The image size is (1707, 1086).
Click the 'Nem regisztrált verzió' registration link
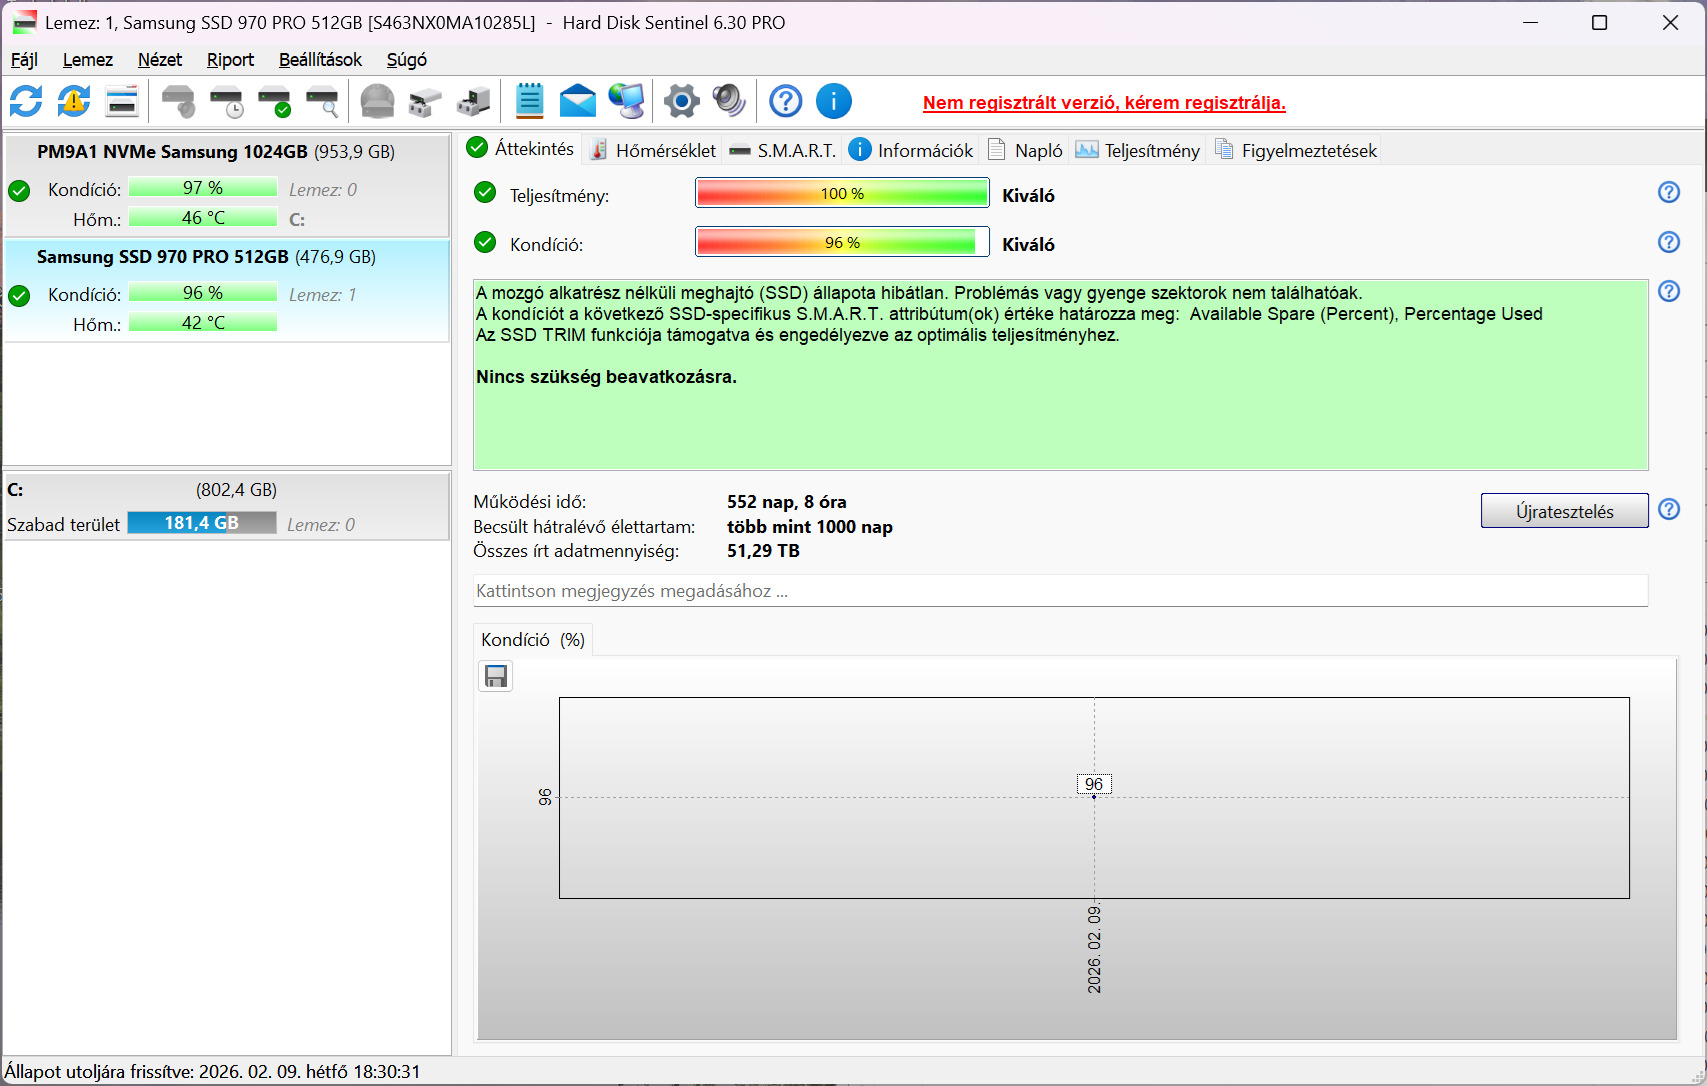click(x=1104, y=103)
